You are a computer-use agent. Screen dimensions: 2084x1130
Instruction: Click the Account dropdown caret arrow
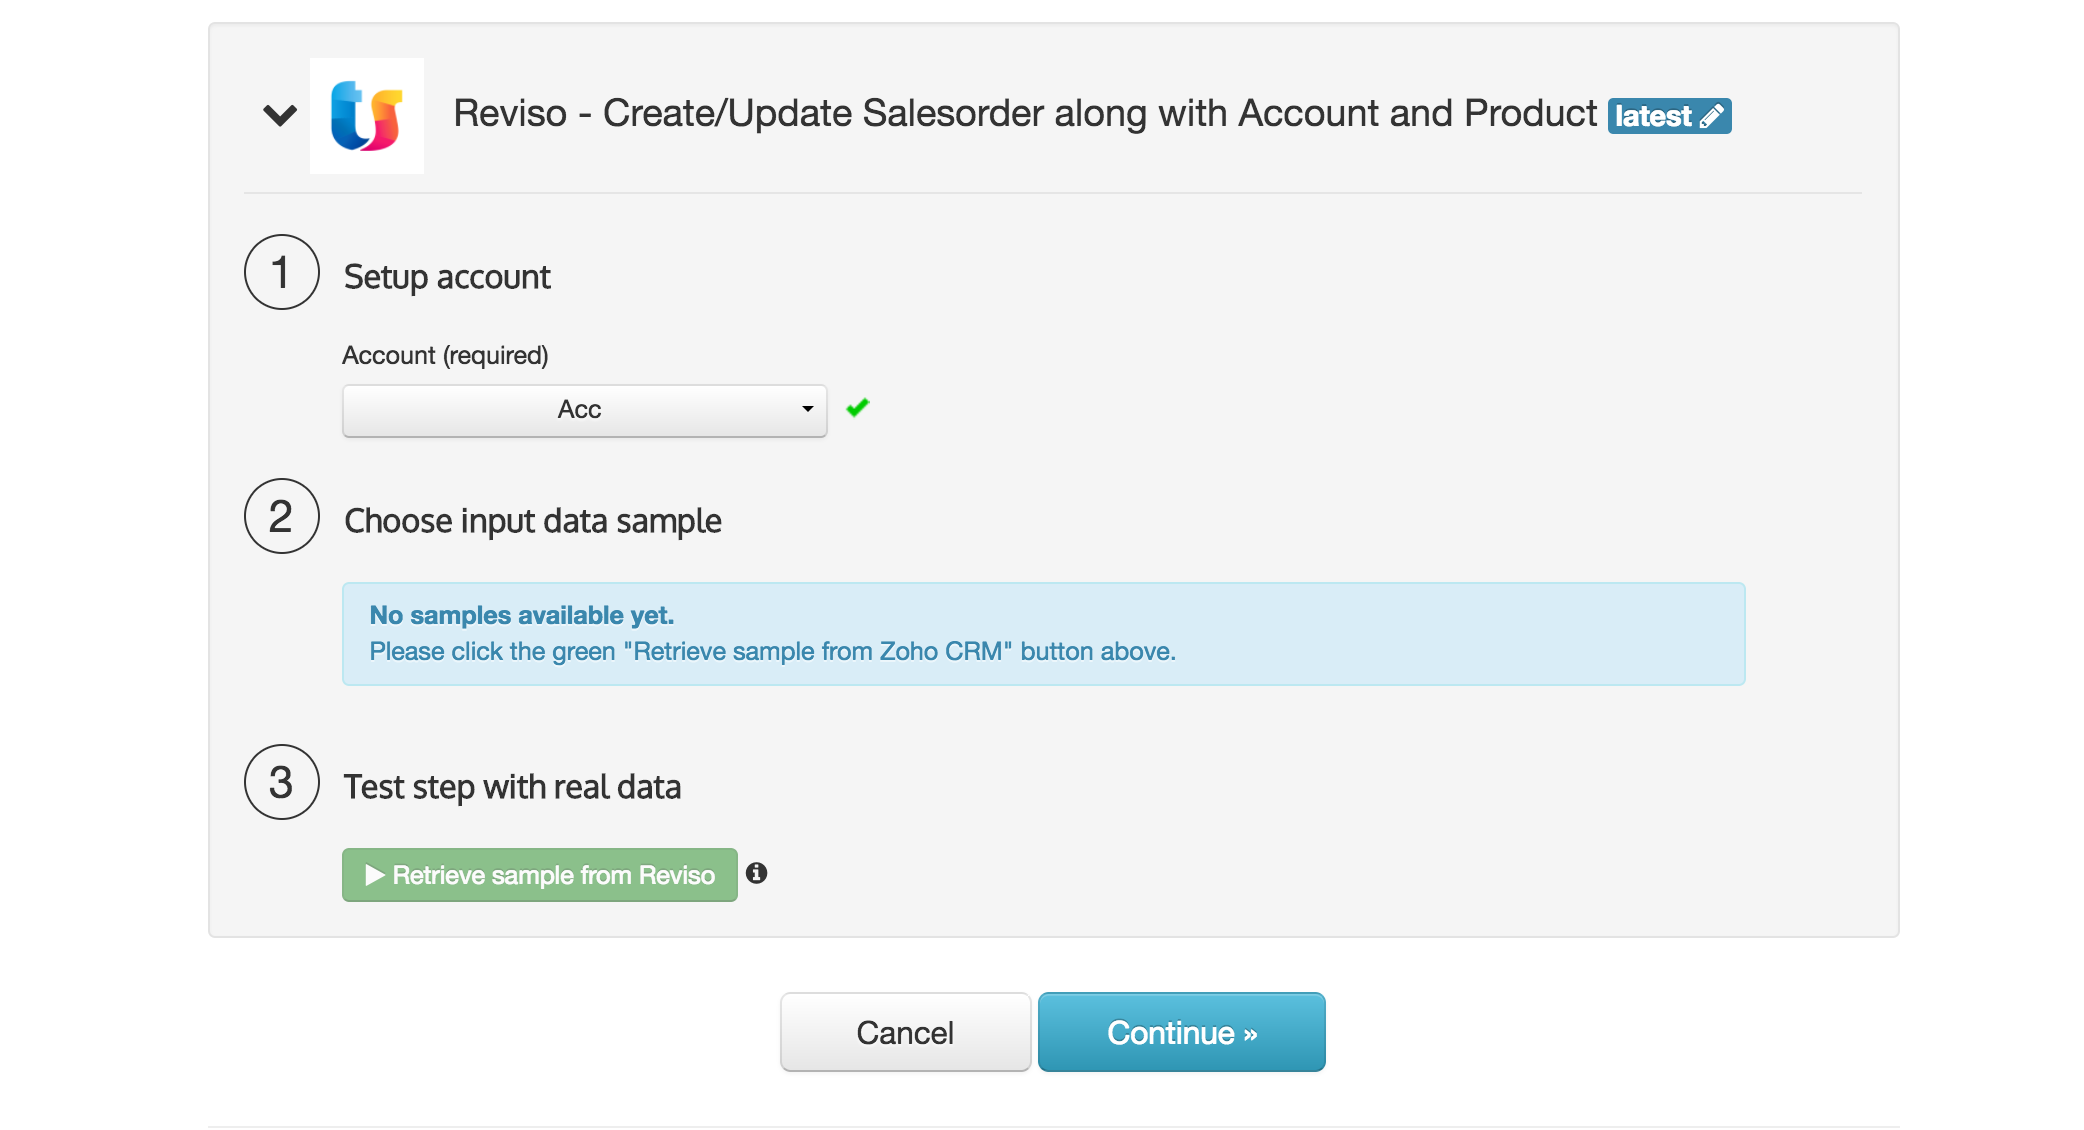coord(807,410)
